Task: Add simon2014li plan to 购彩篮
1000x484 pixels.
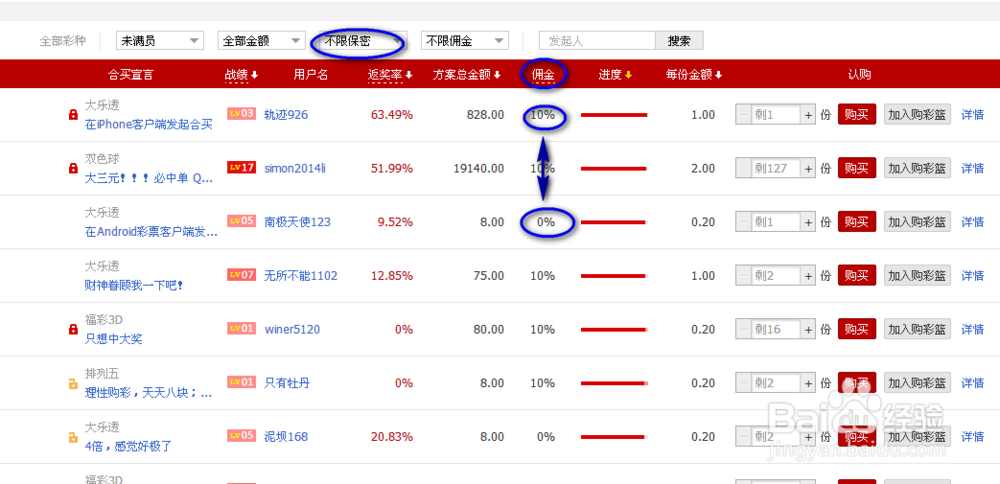Action: (917, 168)
